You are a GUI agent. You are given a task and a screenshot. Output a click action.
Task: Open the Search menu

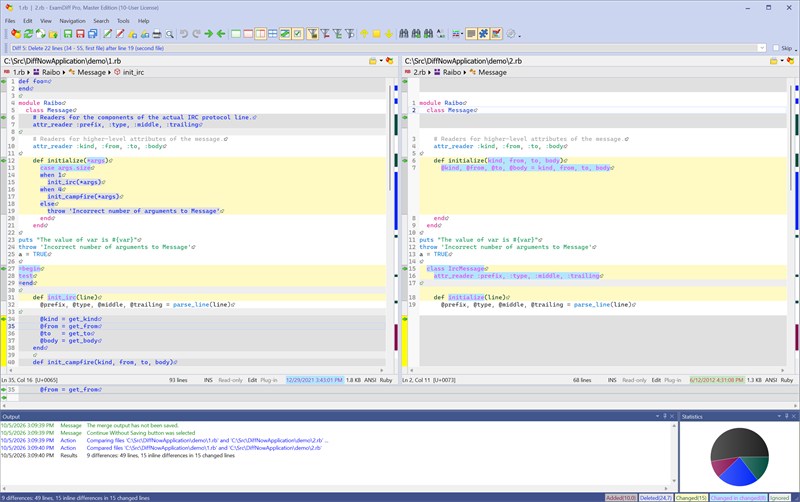(x=101, y=21)
